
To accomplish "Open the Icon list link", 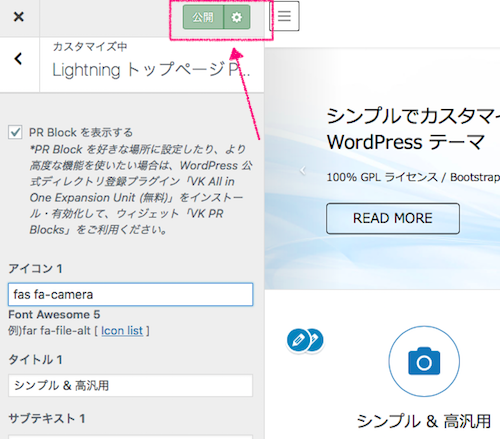I will 122,331.
